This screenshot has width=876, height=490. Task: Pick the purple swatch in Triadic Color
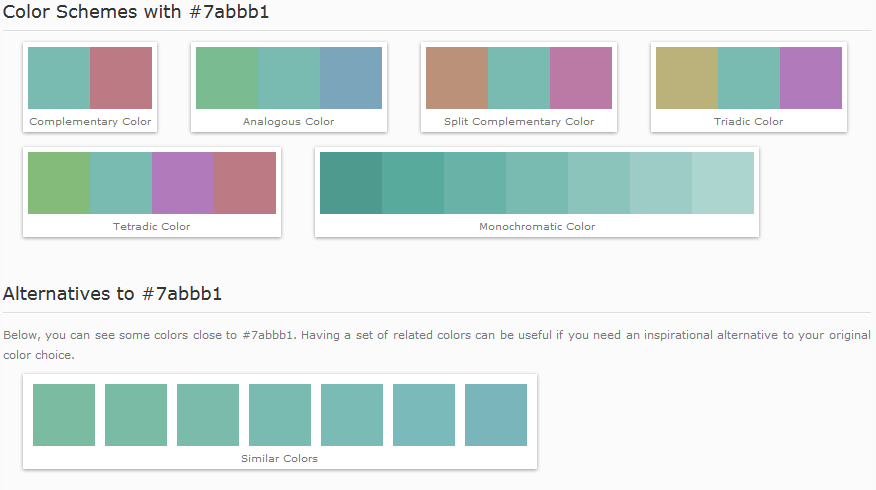coord(811,78)
